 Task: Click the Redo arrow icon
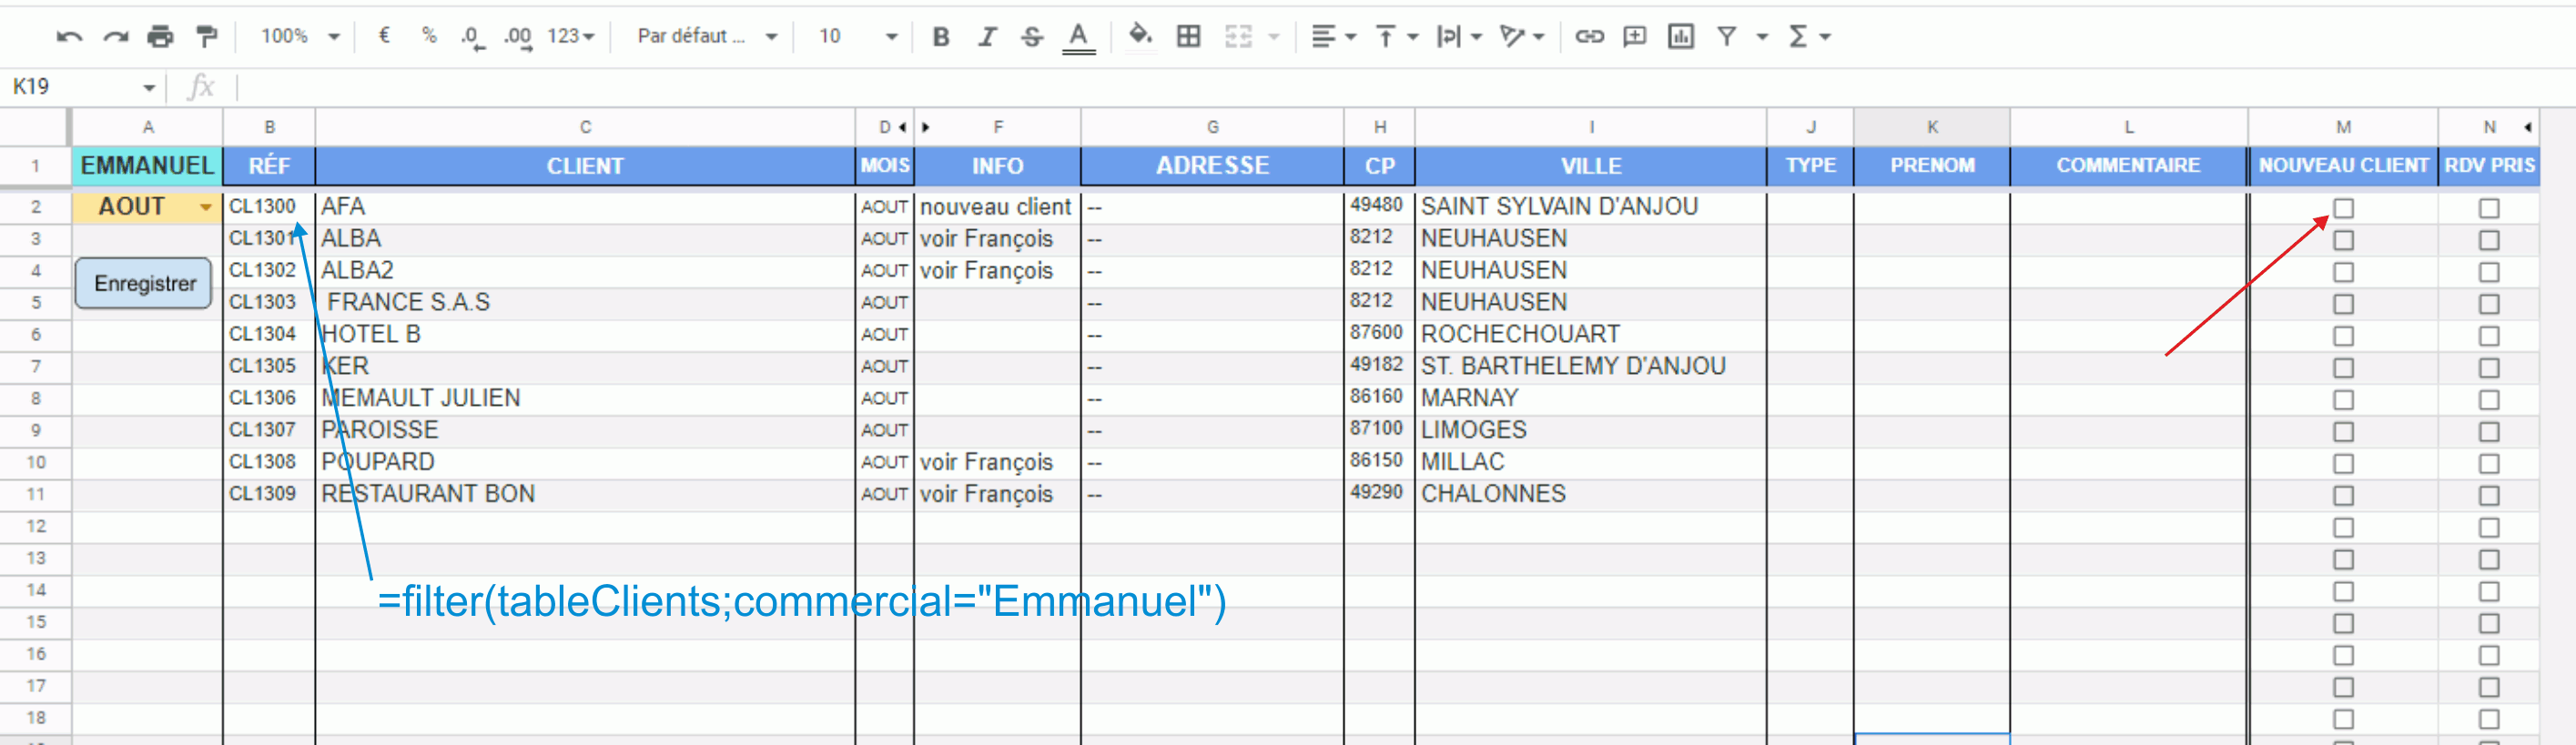(116, 37)
